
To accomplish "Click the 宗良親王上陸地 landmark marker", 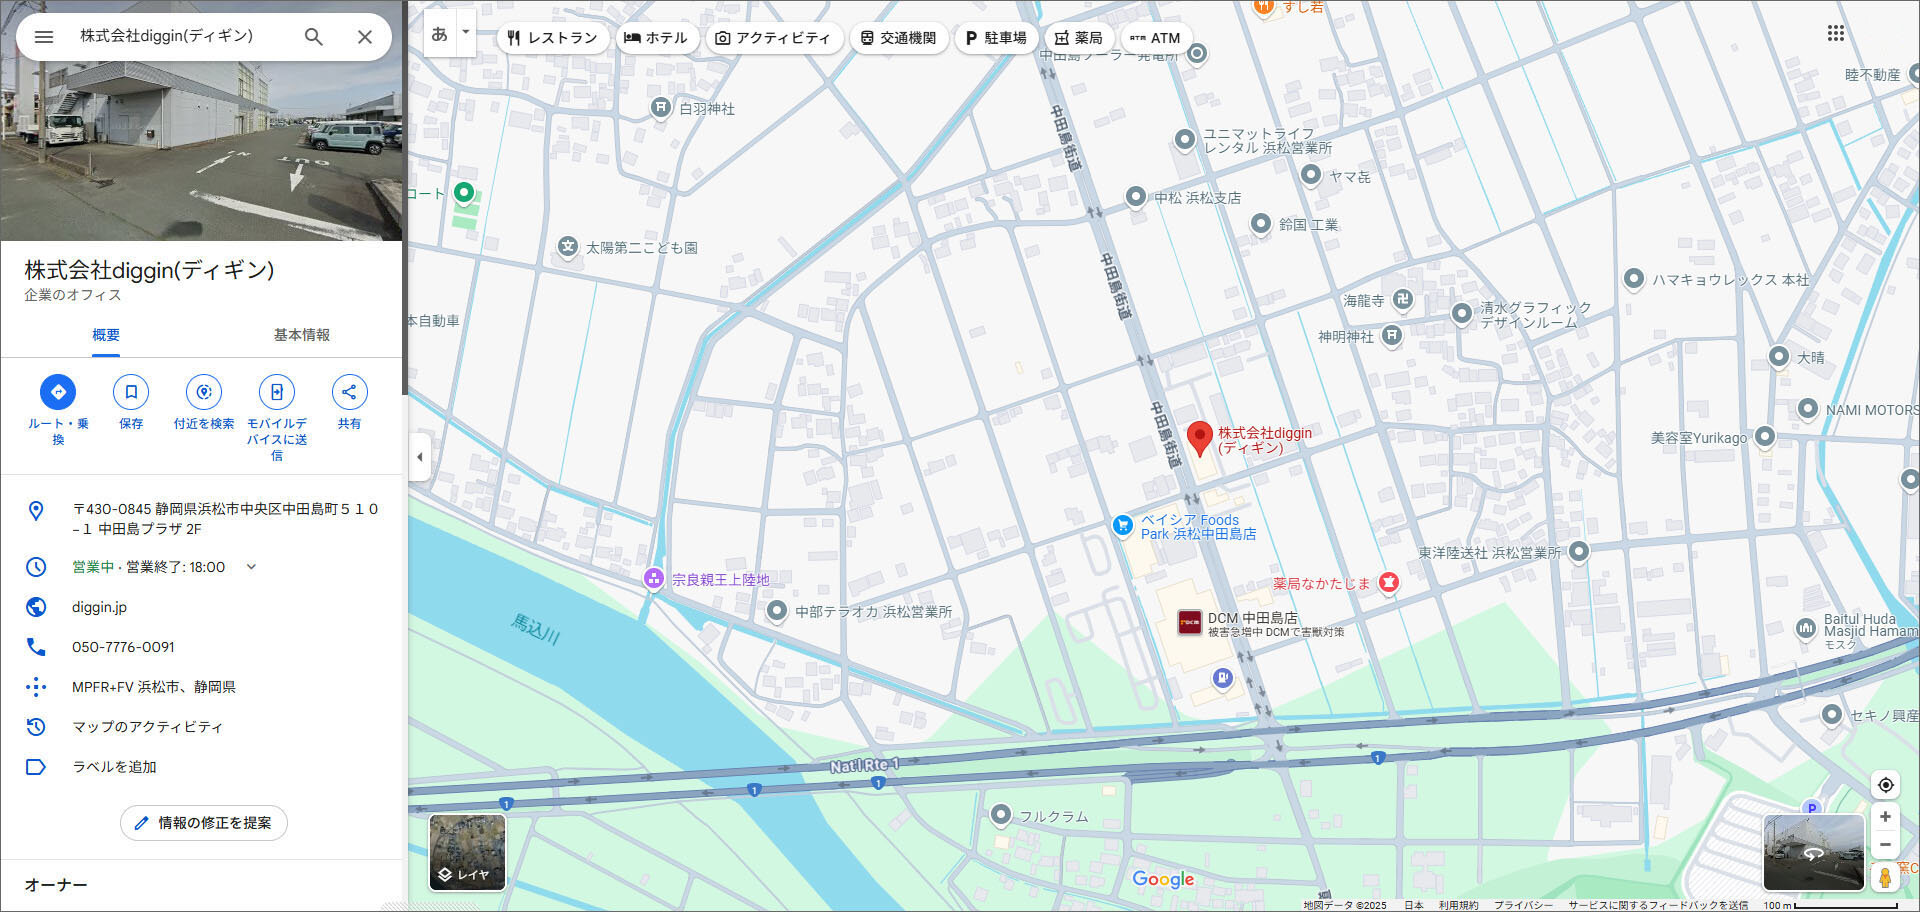I will coord(654,578).
